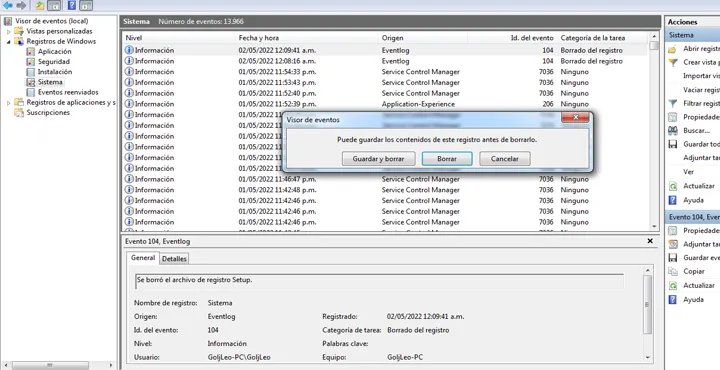Open the Ver action submenu

tap(688, 172)
